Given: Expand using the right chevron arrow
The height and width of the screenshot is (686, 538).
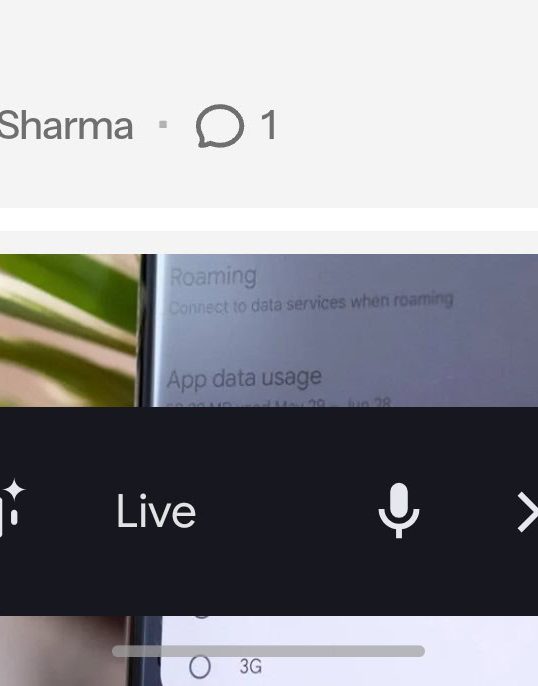Looking at the screenshot, I should click(527, 511).
